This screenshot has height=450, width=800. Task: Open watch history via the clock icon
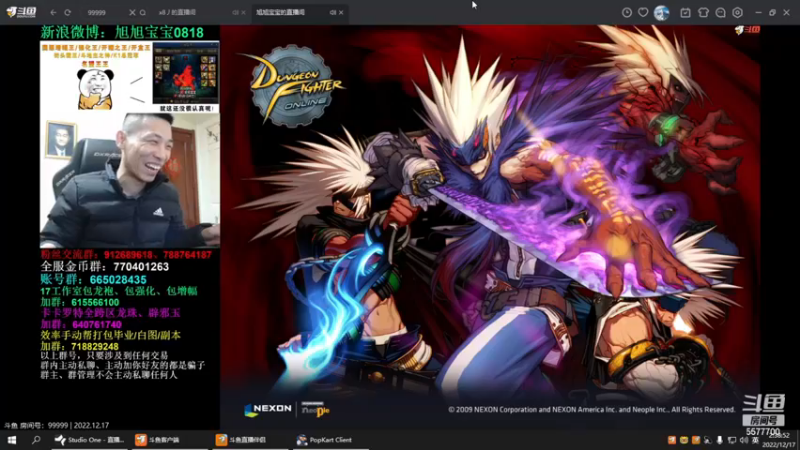(x=627, y=12)
